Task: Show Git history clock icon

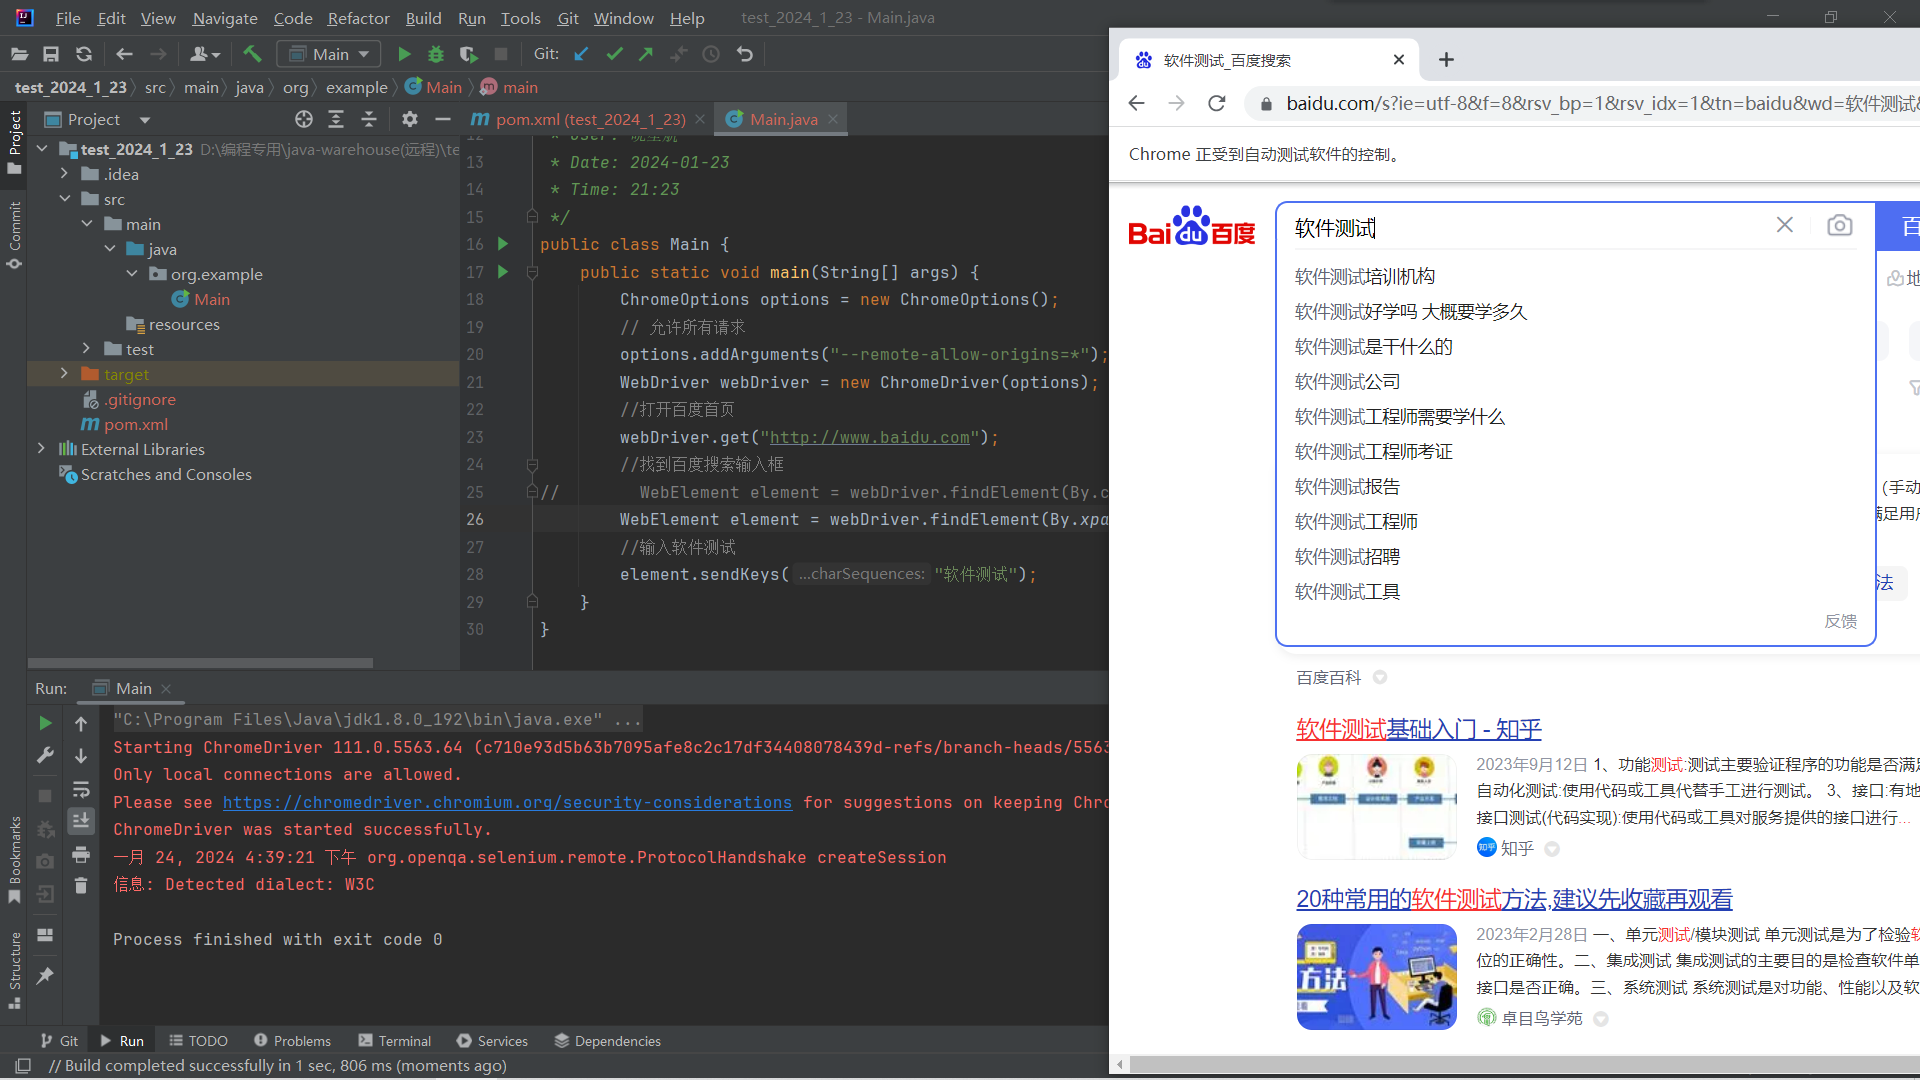Action: point(711,54)
